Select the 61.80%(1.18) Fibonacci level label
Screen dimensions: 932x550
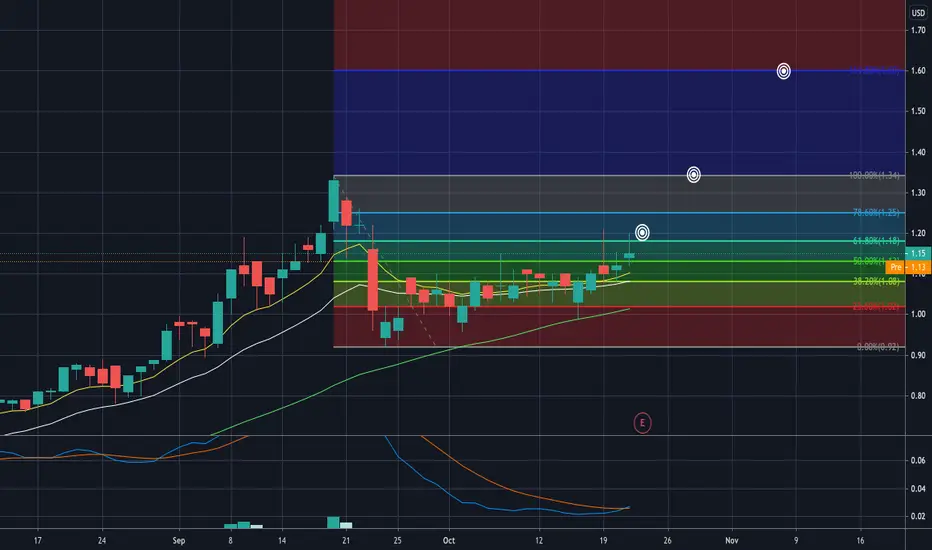pyautogui.click(x=876, y=241)
